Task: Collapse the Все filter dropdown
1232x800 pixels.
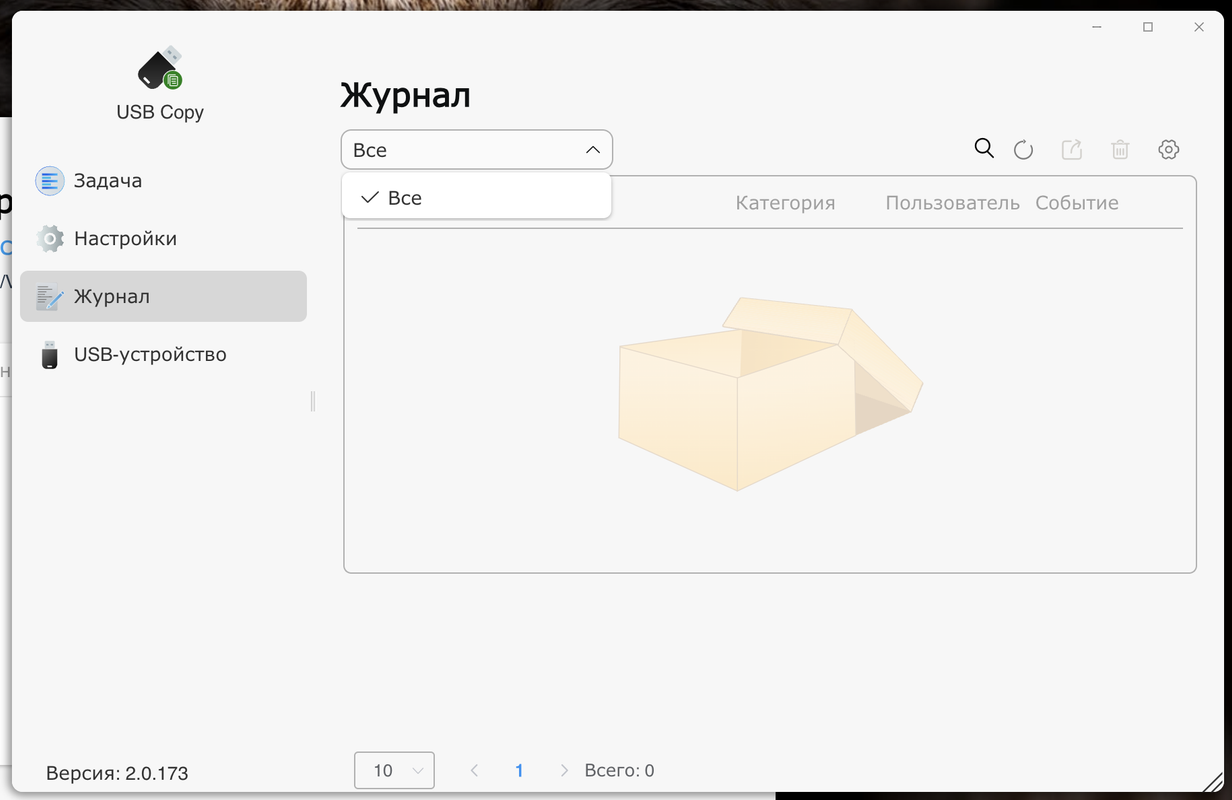Action: click(476, 150)
